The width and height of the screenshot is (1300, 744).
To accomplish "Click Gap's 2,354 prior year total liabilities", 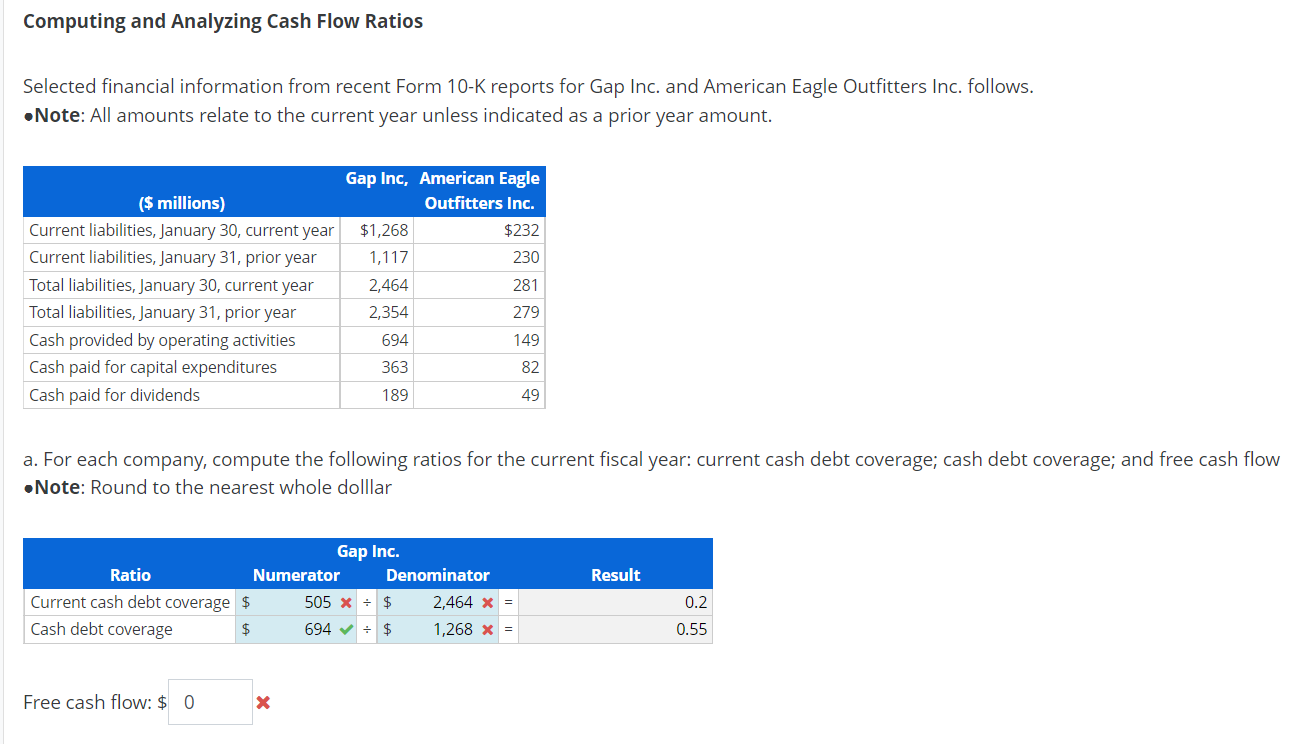I will [x=389, y=313].
